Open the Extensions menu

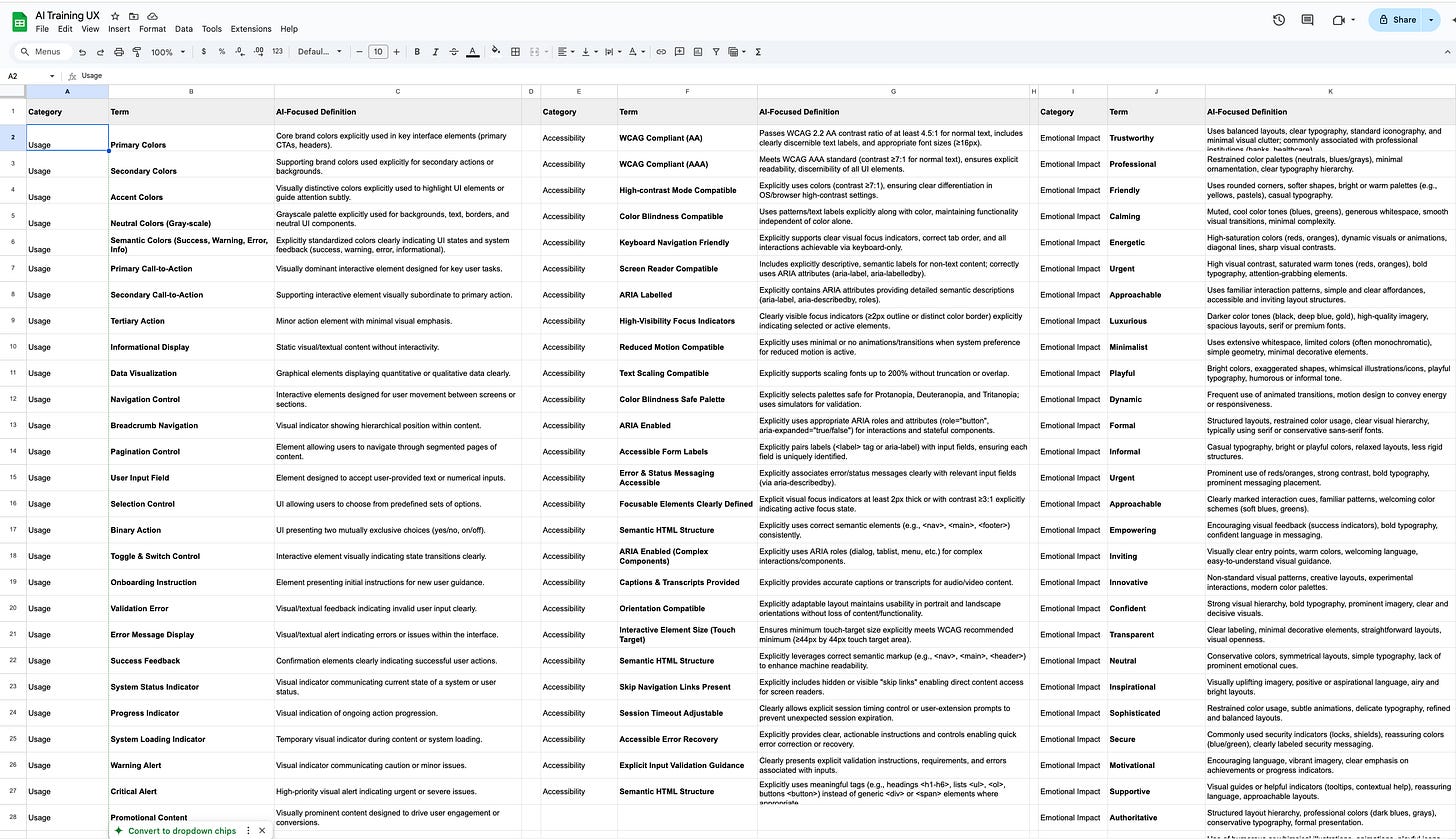tap(251, 29)
